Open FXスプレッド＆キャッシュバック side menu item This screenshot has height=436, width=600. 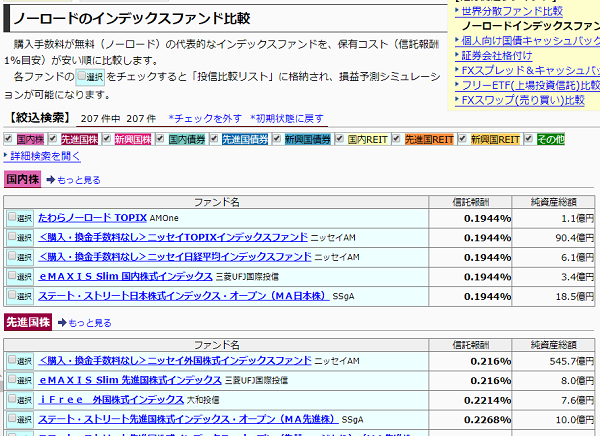530,70
